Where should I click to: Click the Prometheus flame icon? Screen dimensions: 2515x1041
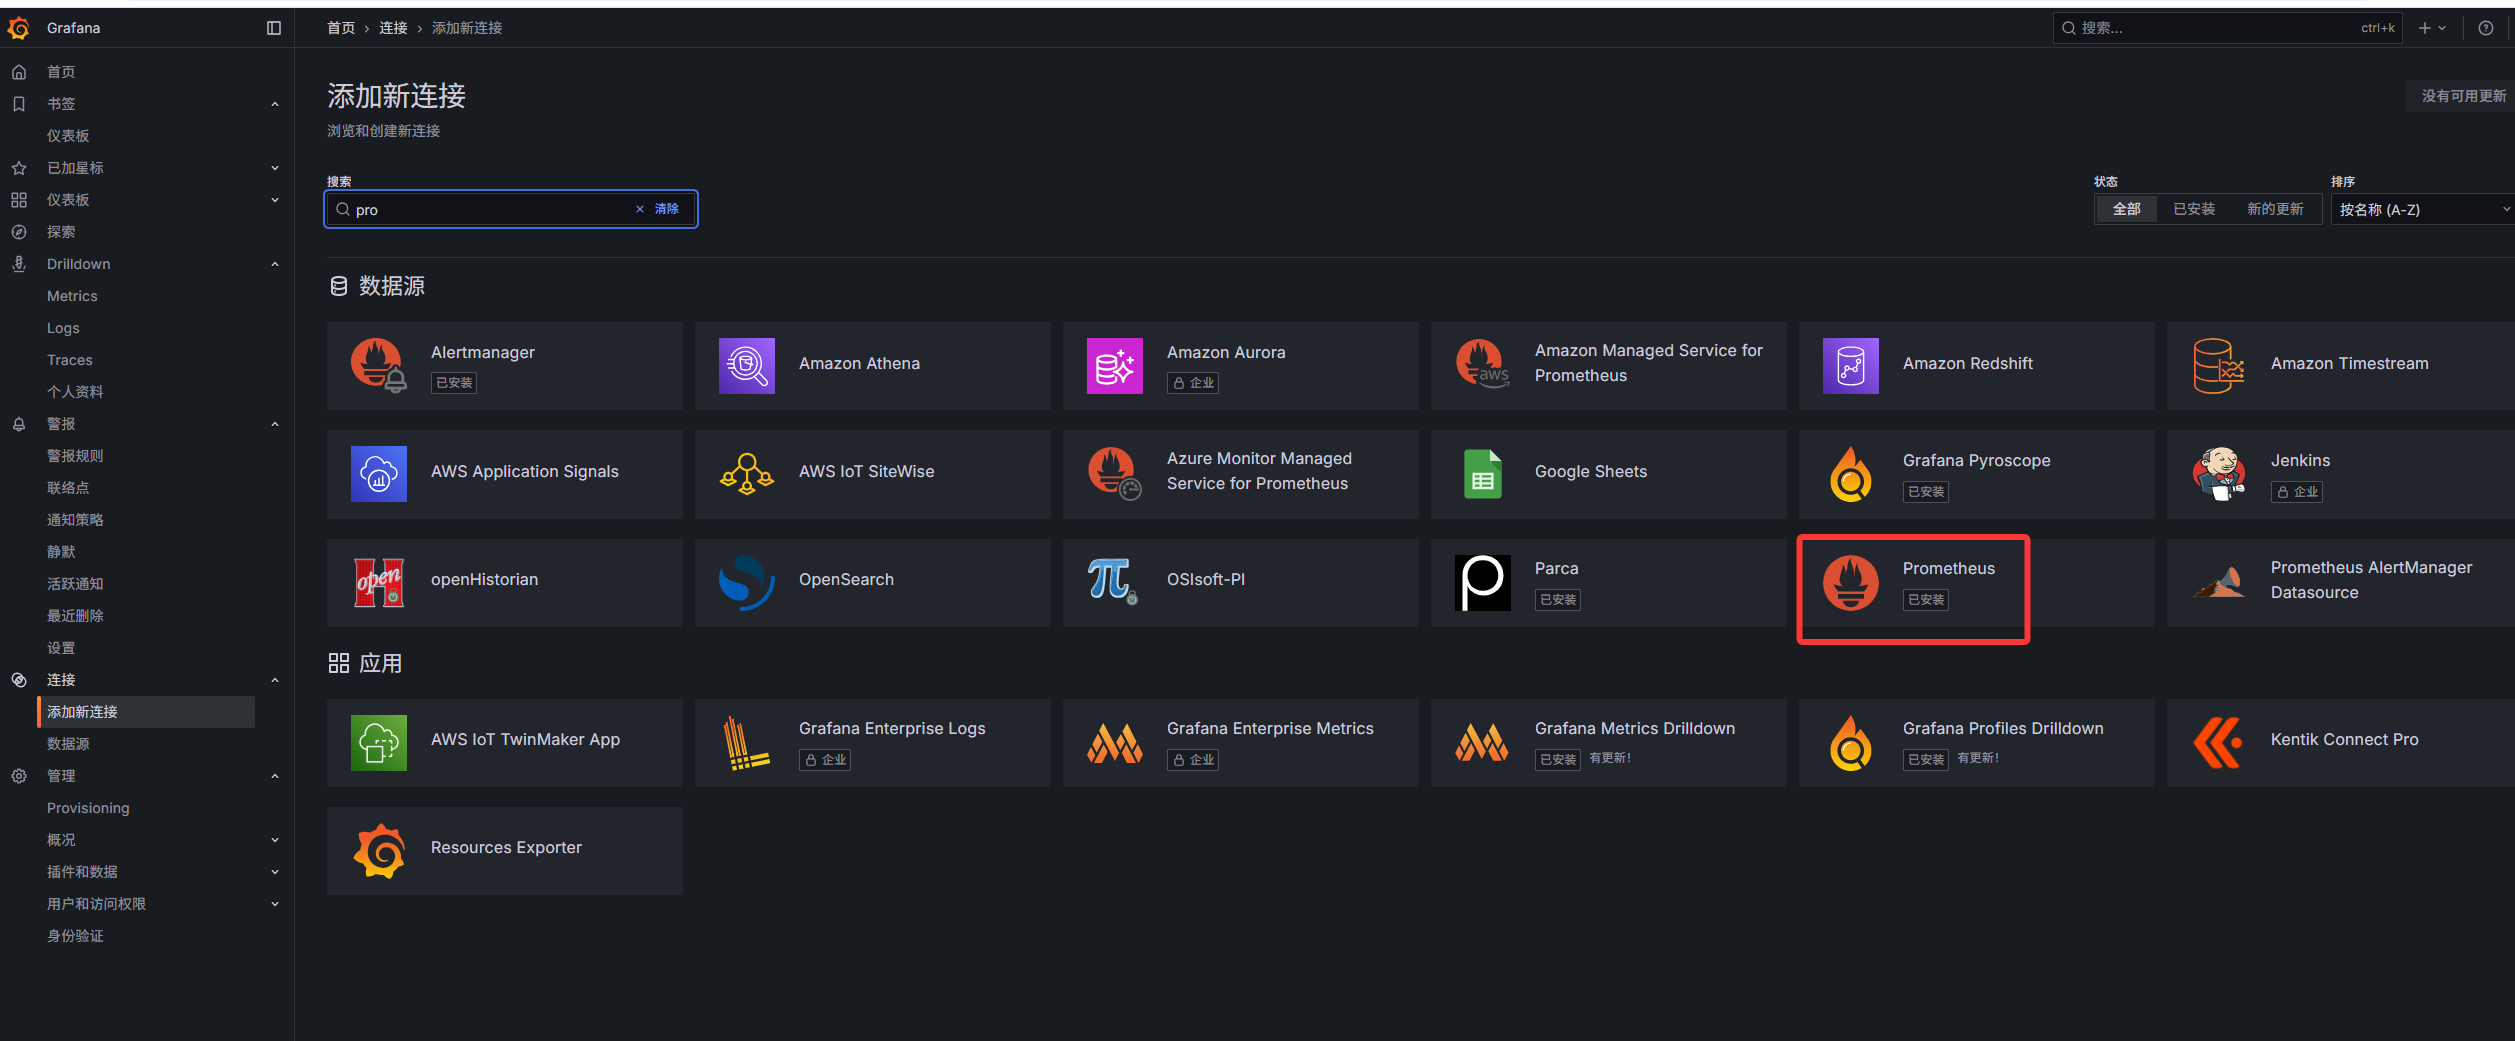(1851, 582)
